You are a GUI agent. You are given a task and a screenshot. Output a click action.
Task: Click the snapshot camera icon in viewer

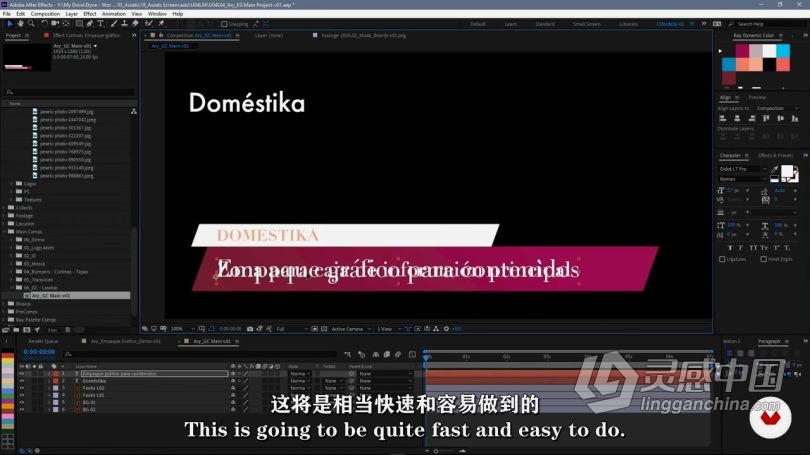point(250,329)
